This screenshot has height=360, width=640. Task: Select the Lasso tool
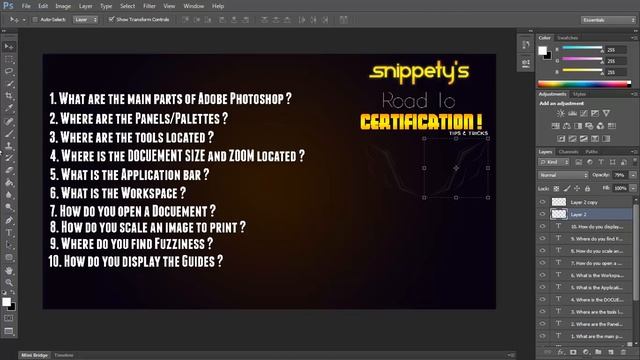point(9,71)
